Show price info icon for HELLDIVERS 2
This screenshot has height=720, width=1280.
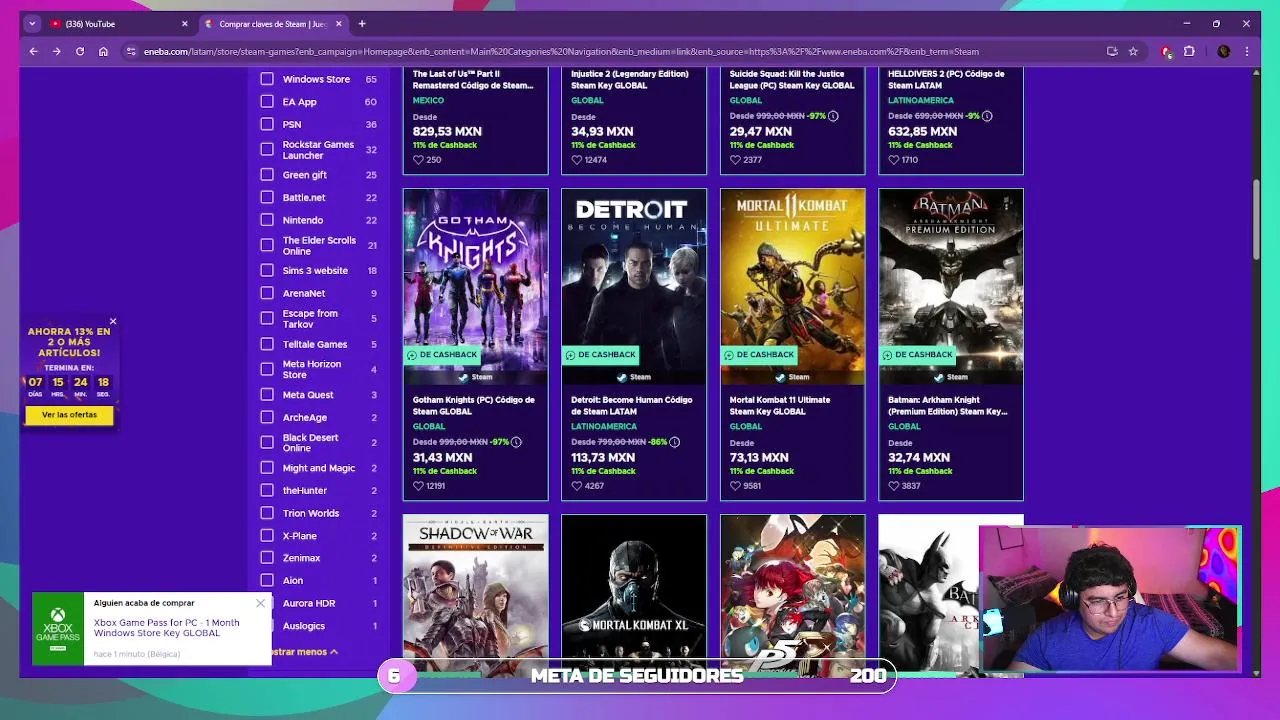click(987, 116)
